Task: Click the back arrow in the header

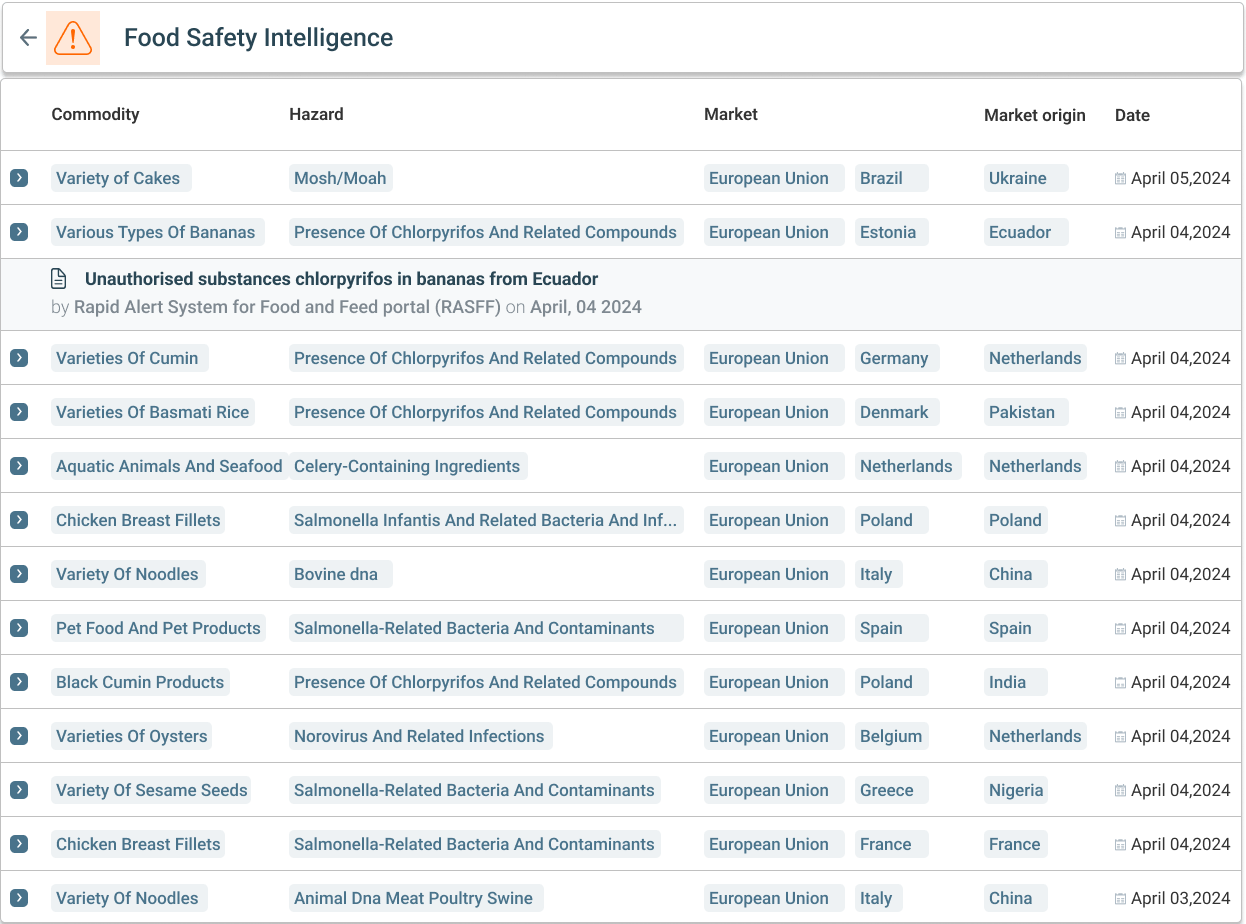Action: click(x=27, y=37)
